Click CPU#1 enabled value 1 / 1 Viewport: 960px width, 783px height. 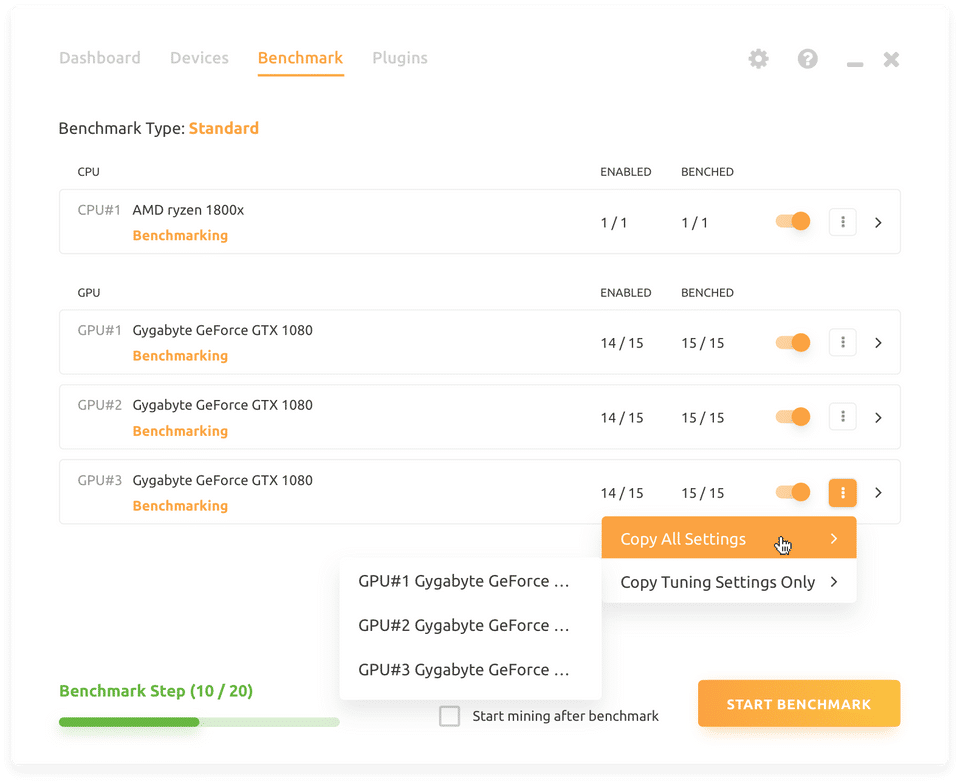pyautogui.click(x=614, y=223)
